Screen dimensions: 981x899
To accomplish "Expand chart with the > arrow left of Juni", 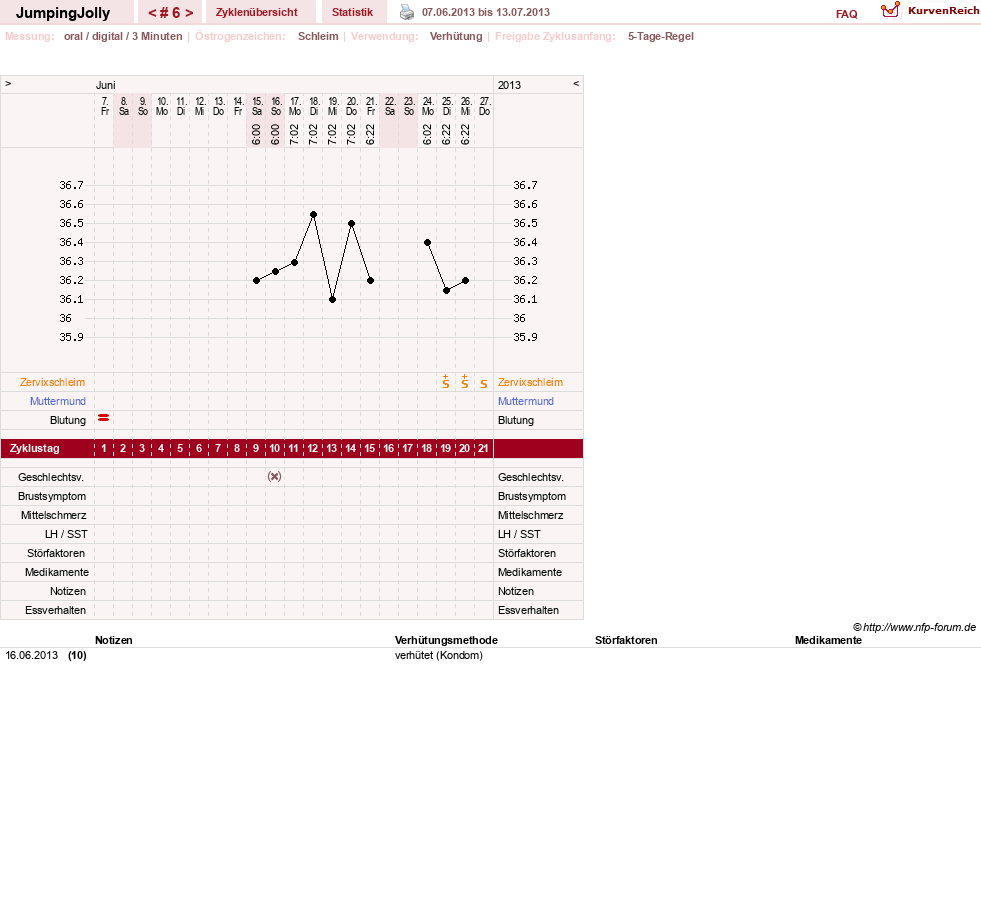I will 8,83.
